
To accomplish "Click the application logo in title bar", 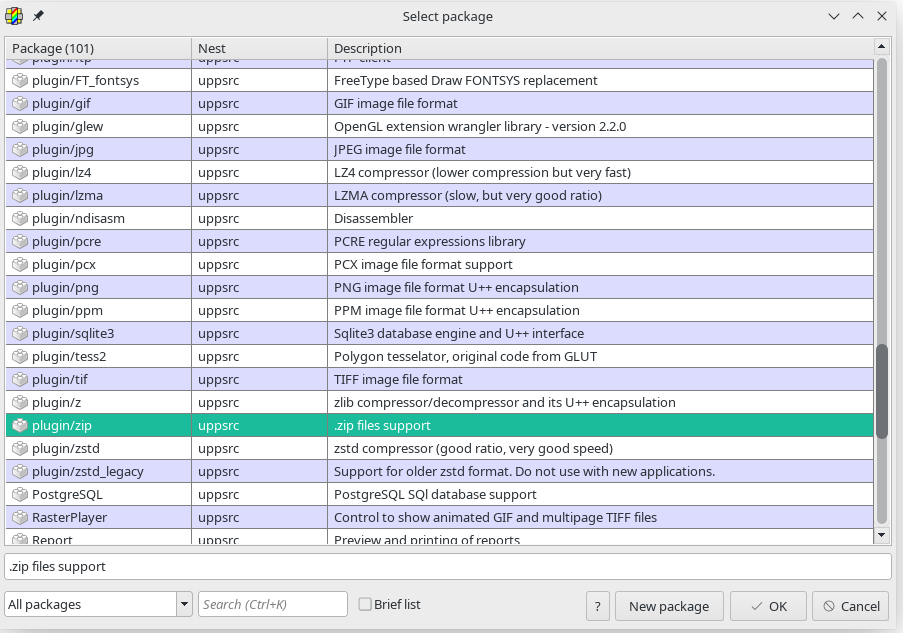I will click(15, 16).
